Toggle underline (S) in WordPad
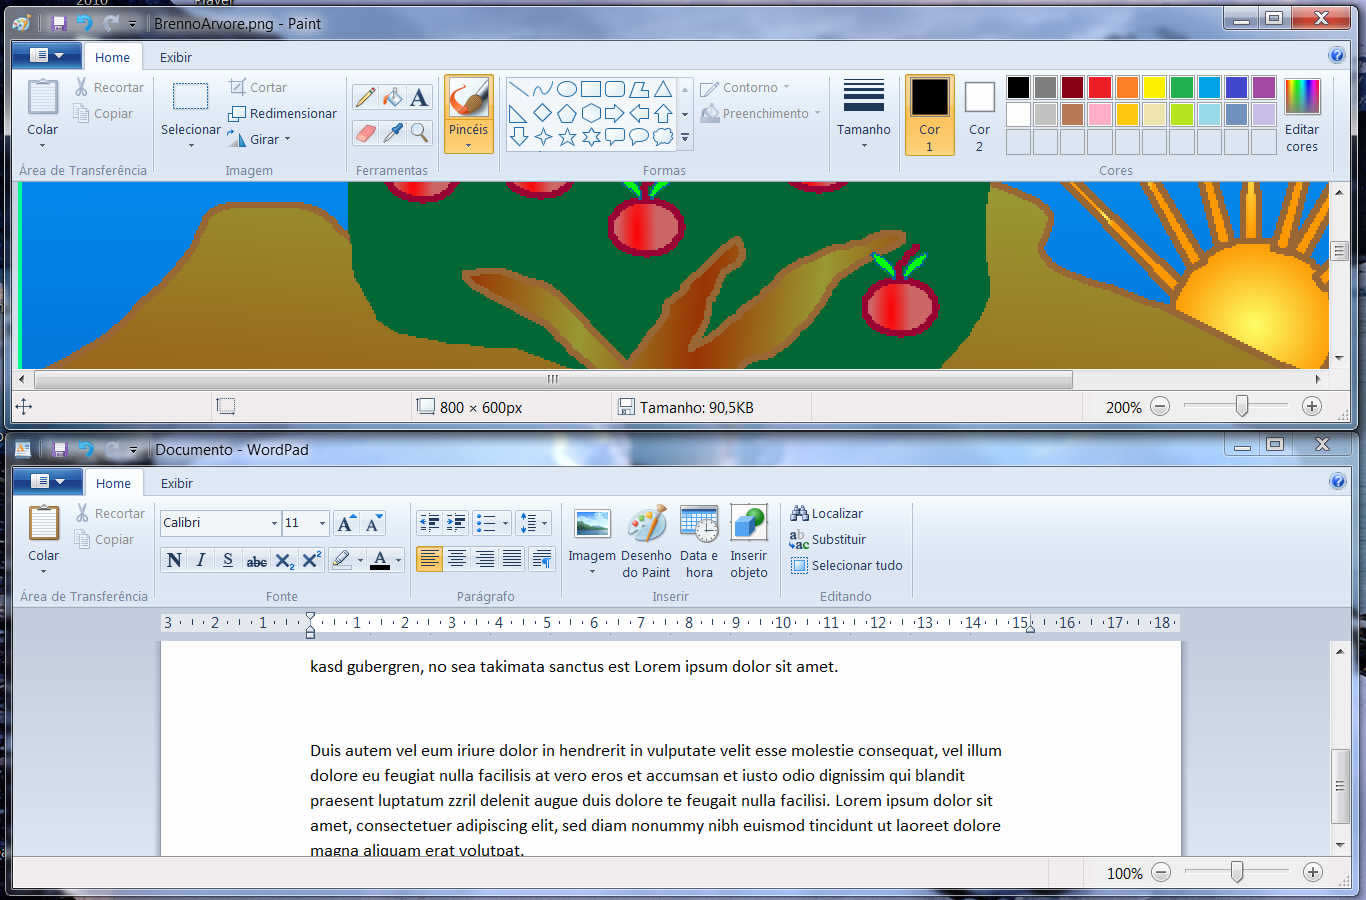The height and width of the screenshot is (900, 1366). coord(228,560)
